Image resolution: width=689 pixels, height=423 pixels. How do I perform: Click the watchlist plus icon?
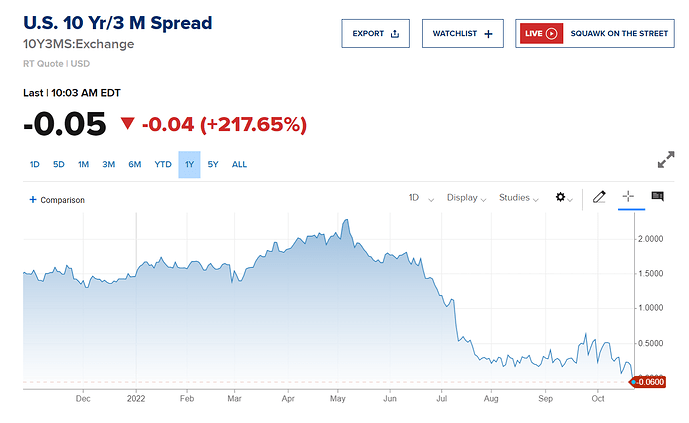coord(488,34)
